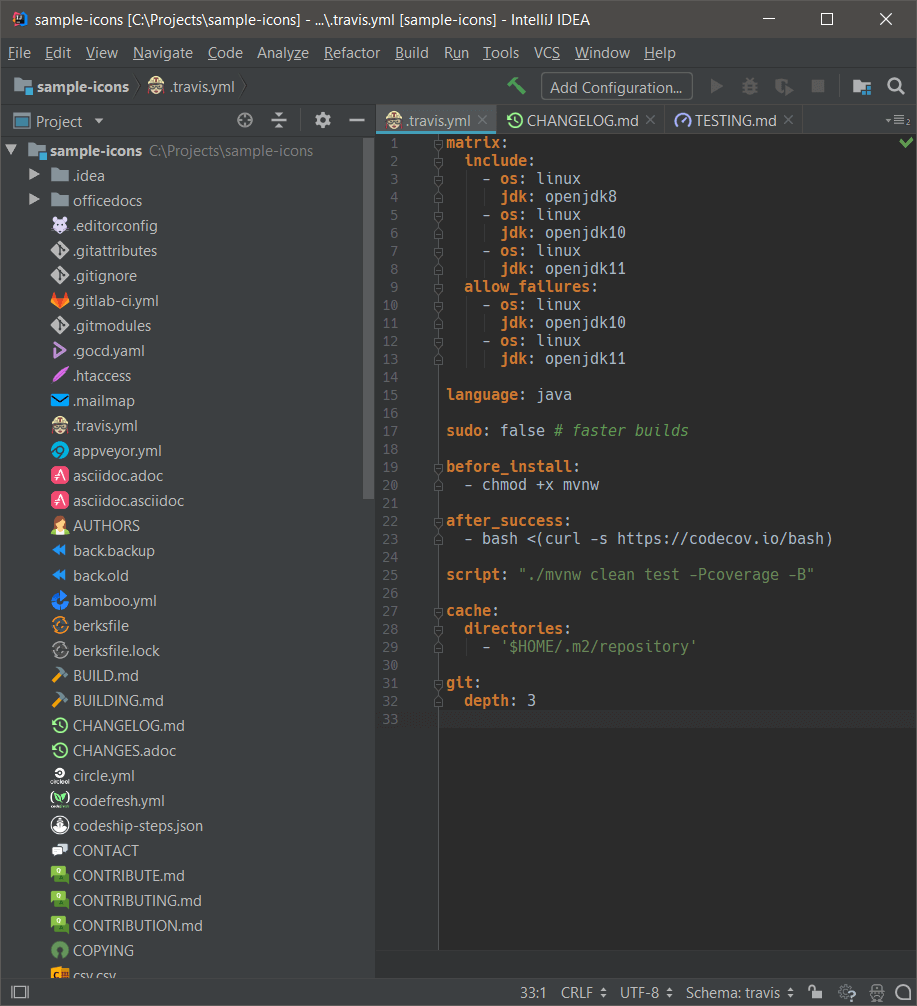This screenshot has width=917, height=1006.
Task: Expand the officedocs folder
Action: [x=33, y=199]
